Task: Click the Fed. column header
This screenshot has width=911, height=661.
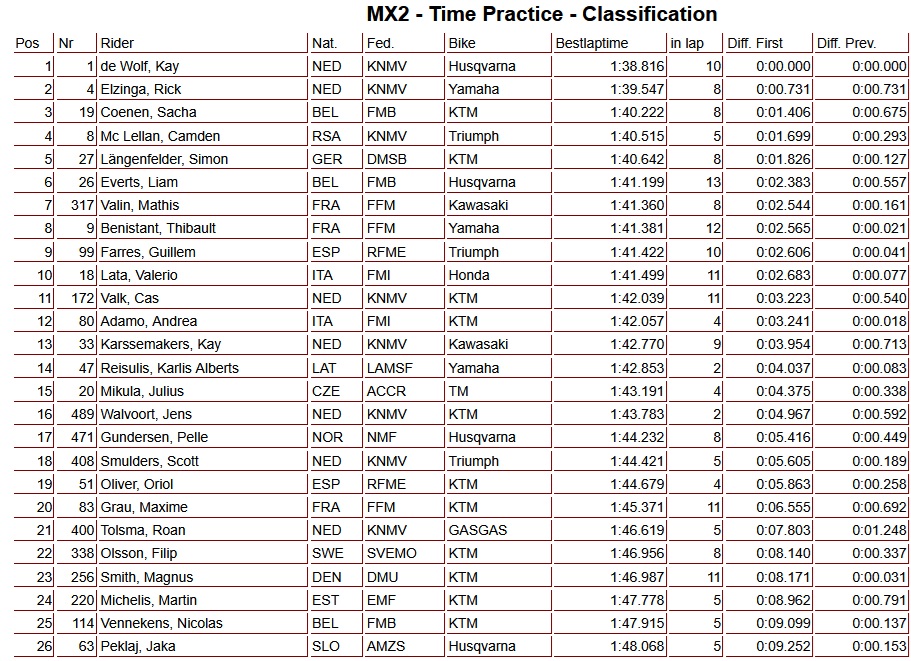Action: click(380, 43)
